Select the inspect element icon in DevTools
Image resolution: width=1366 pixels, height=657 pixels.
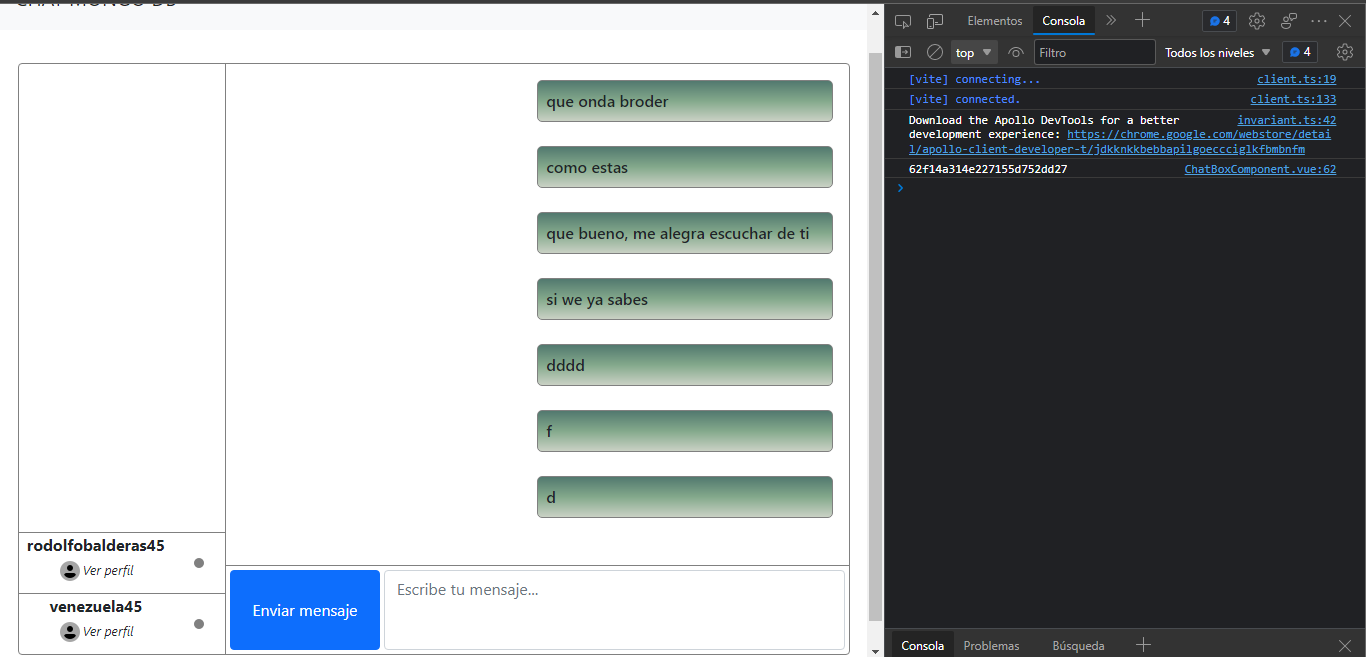pyautogui.click(x=903, y=20)
